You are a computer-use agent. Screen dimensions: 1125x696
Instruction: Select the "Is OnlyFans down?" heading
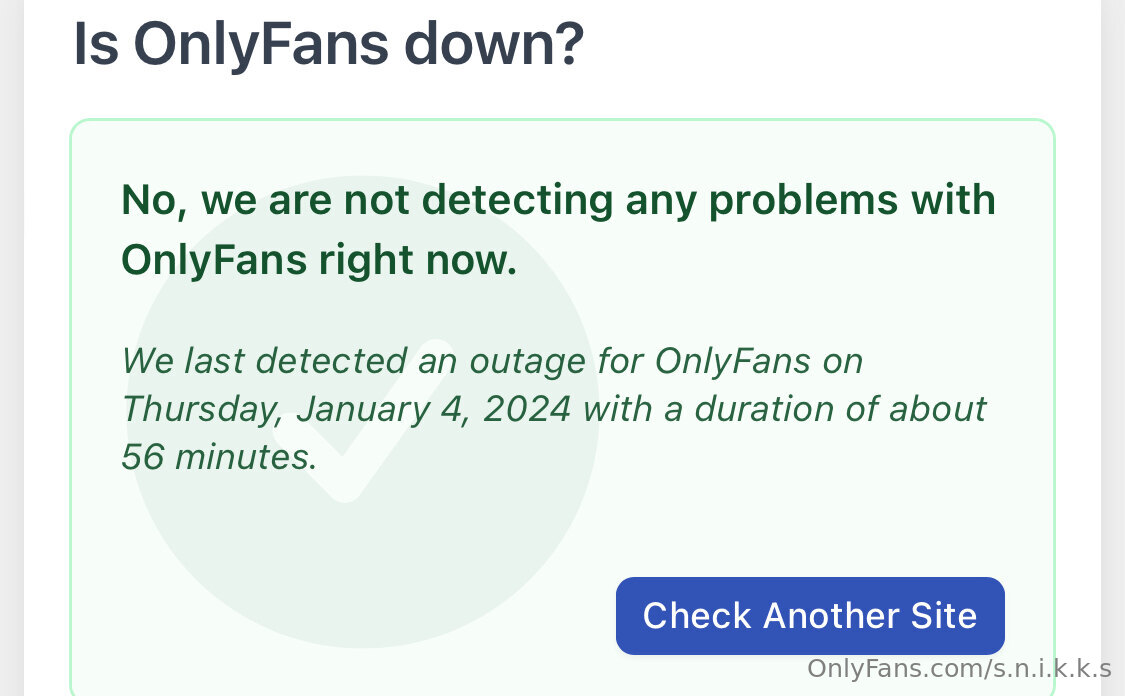pos(329,44)
